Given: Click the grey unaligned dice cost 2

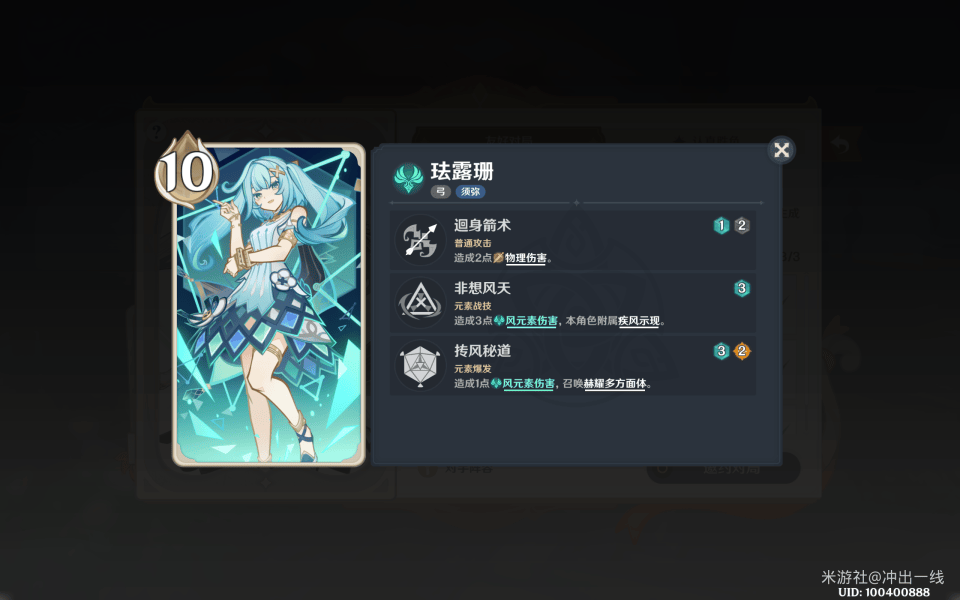Looking at the screenshot, I should tap(741, 226).
